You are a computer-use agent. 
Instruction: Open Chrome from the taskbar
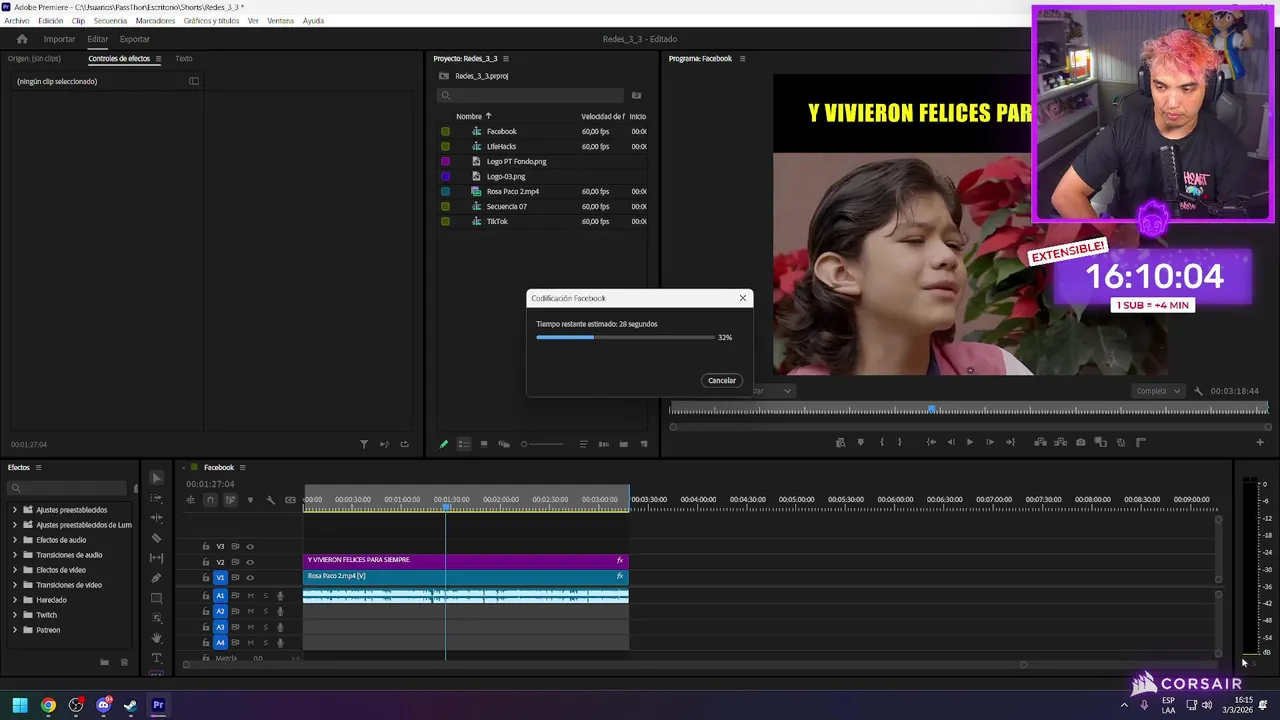click(48, 705)
